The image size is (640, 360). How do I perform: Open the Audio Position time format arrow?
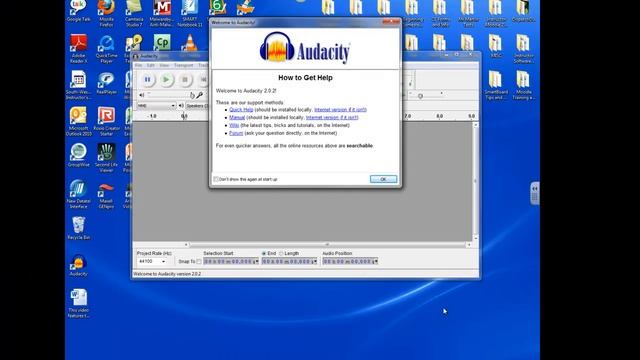(x=376, y=262)
